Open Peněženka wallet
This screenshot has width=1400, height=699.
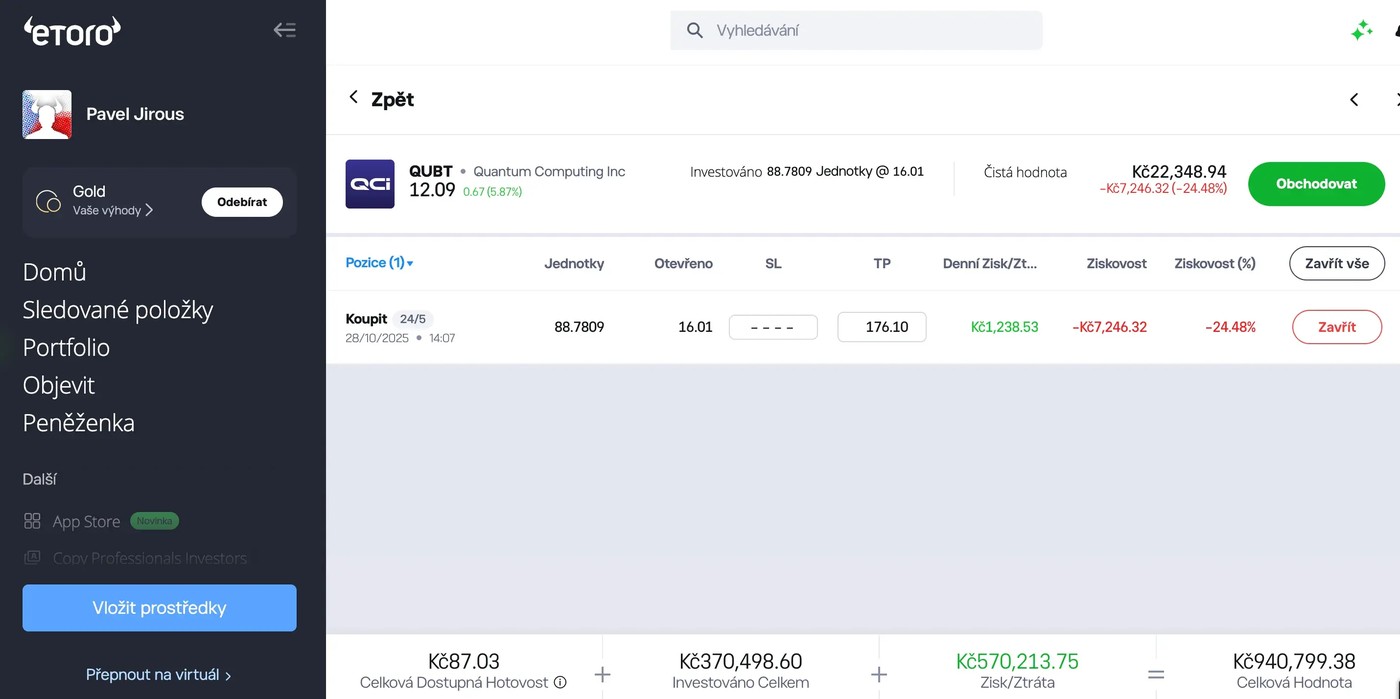79,423
